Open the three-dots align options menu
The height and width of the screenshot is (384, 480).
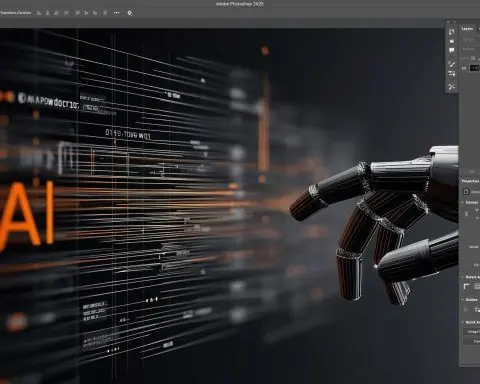click(116, 13)
